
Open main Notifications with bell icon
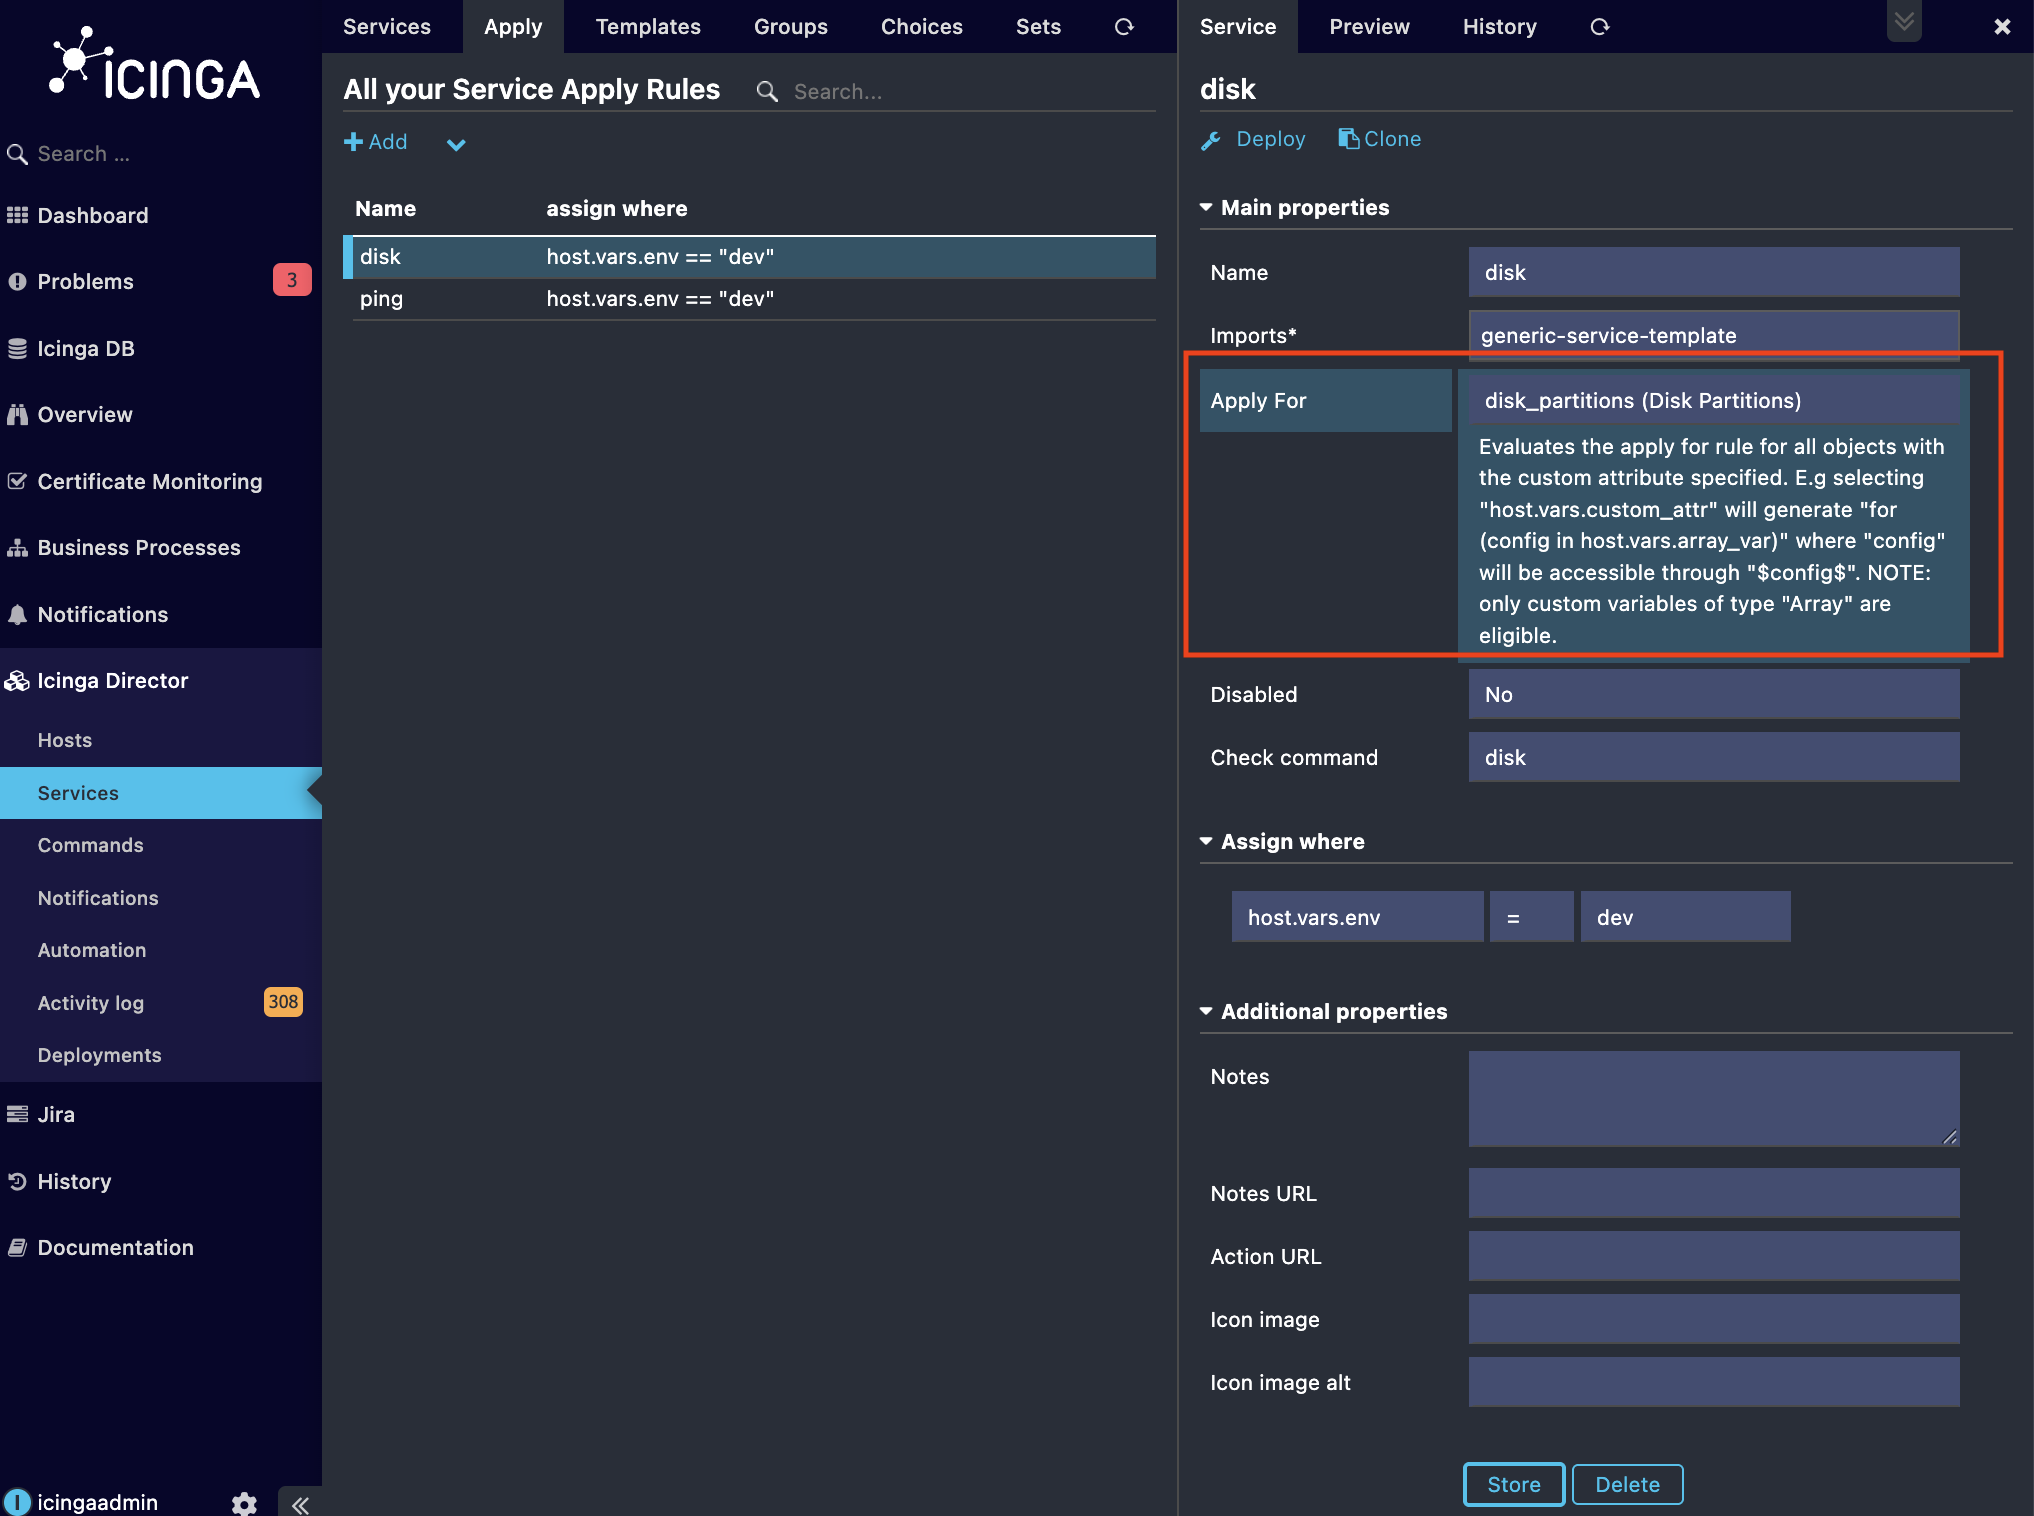tap(102, 614)
